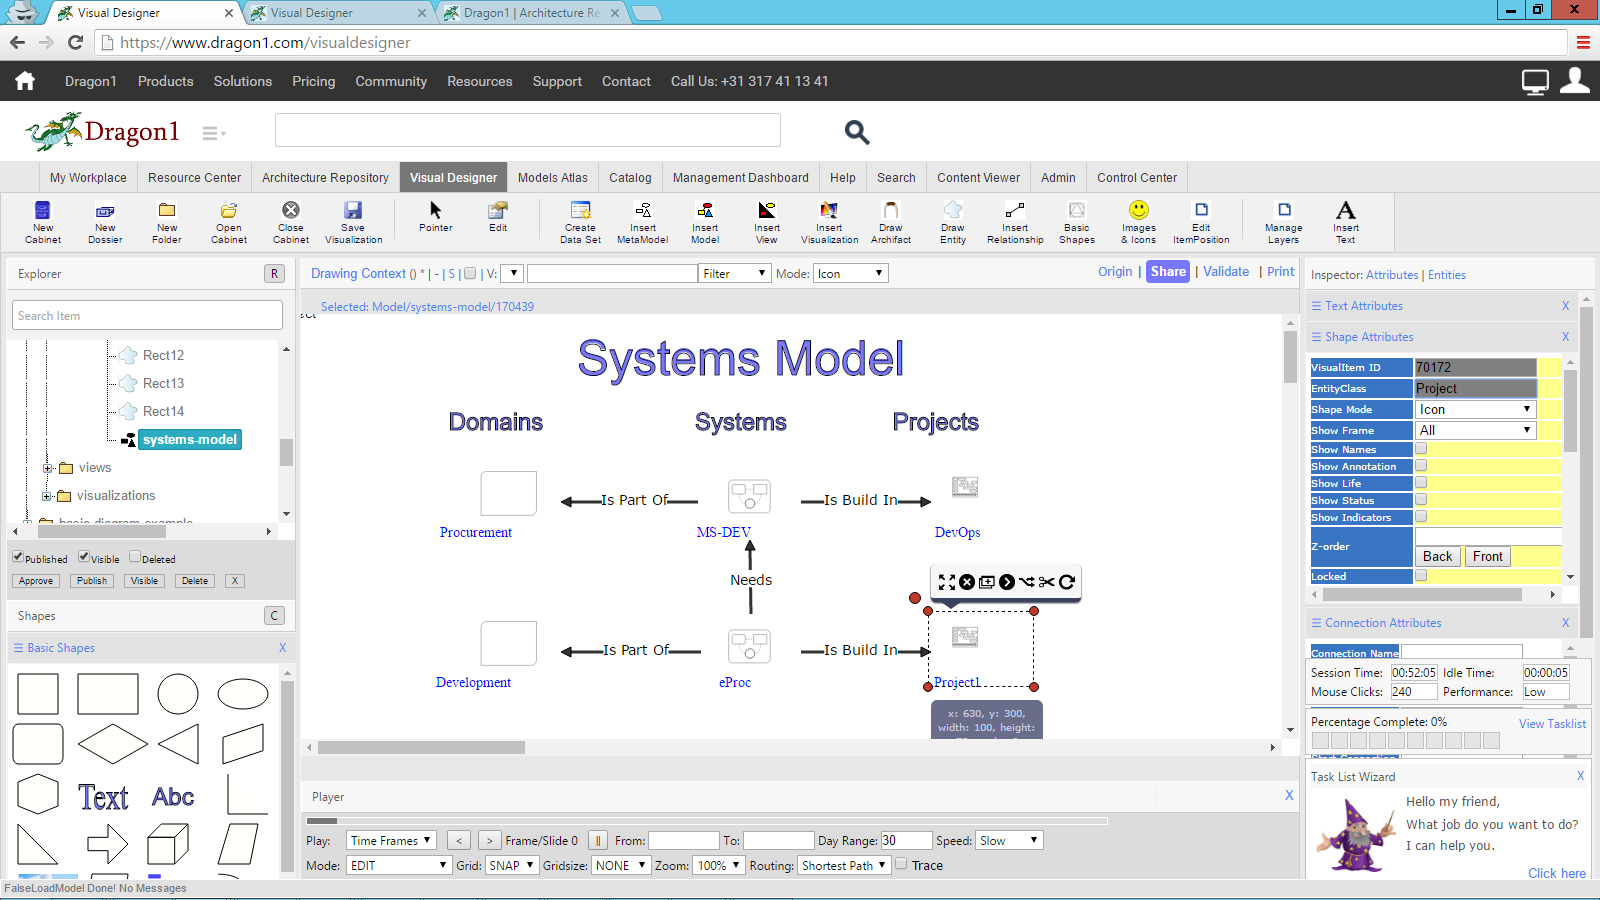Enable Show Names in Shape Attributes
This screenshot has width=1600, height=900.
(1420, 449)
